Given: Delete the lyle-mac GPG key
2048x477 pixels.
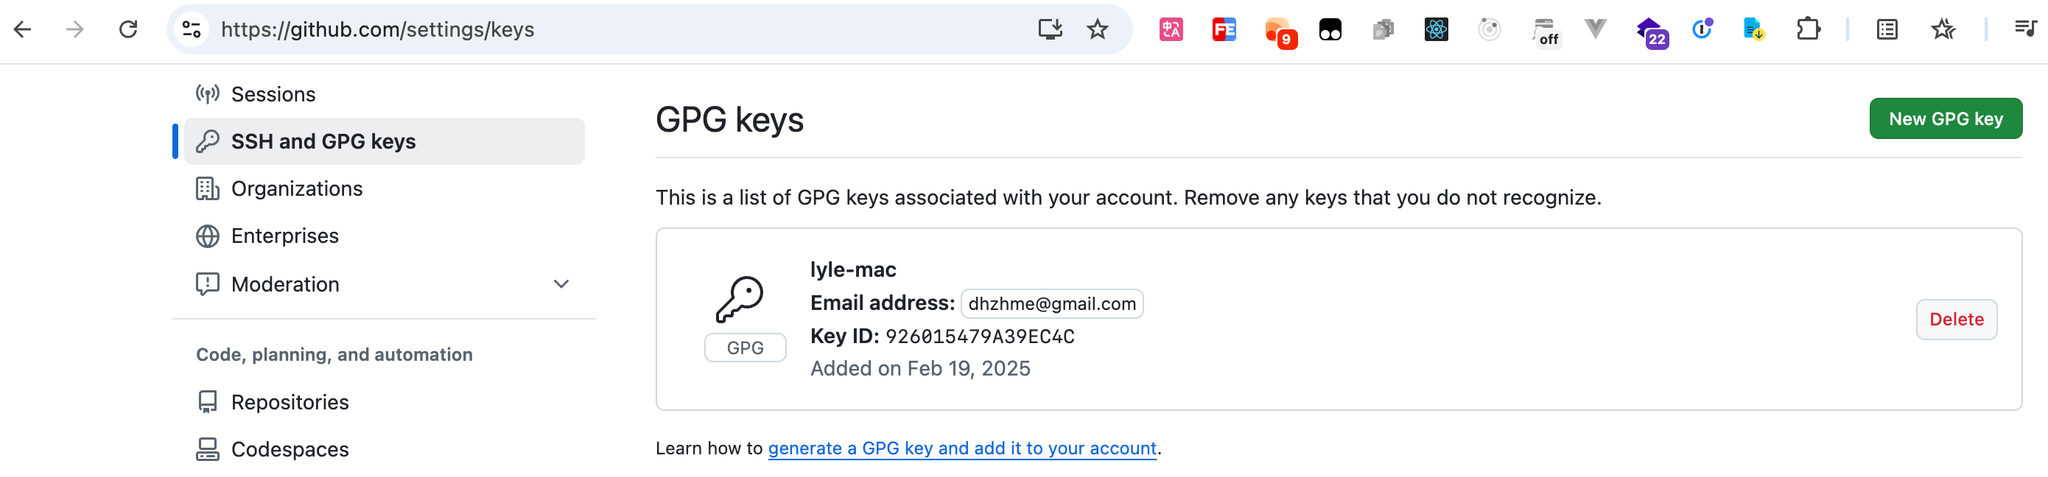Looking at the screenshot, I should [1956, 319].
